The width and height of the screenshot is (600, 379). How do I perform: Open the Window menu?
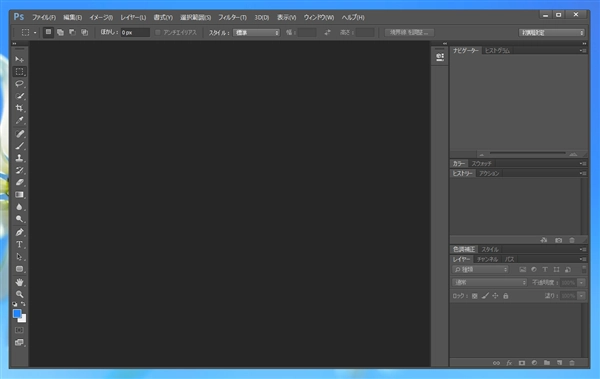click(319, 18)
